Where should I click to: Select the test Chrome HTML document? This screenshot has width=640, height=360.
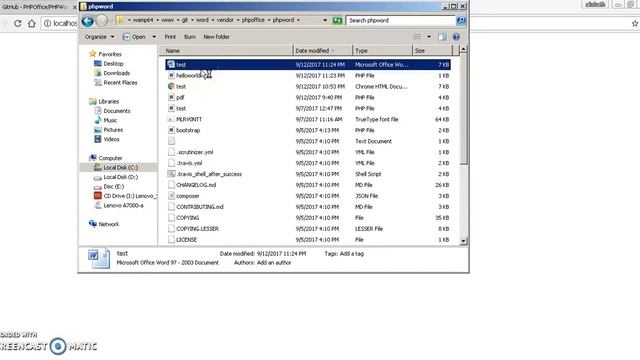pyautogui.click(x=308, y=87)
